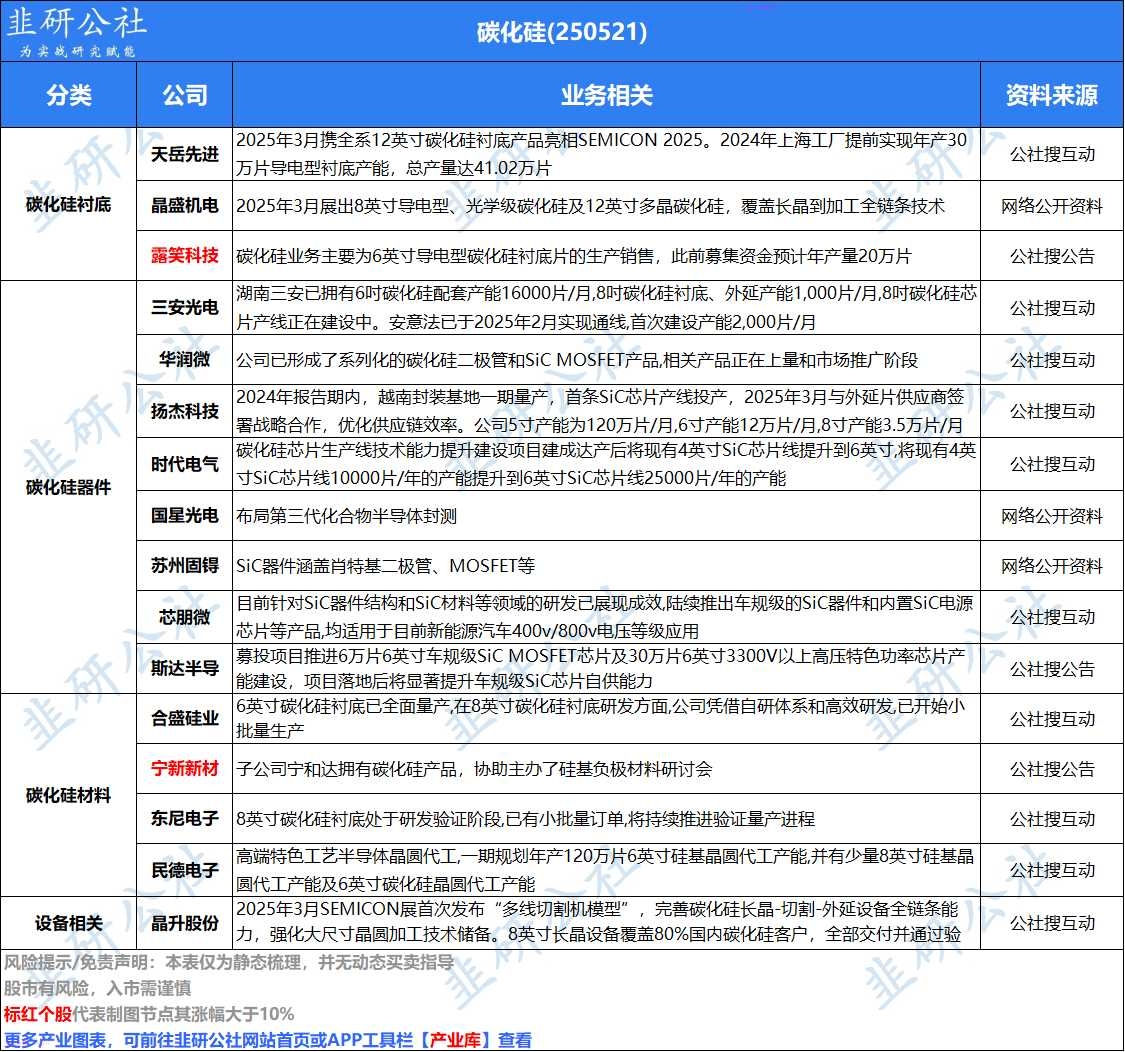Select the 业务相关 column header
This screenshot has width=1125, height=1052.
tap(606, 95)
